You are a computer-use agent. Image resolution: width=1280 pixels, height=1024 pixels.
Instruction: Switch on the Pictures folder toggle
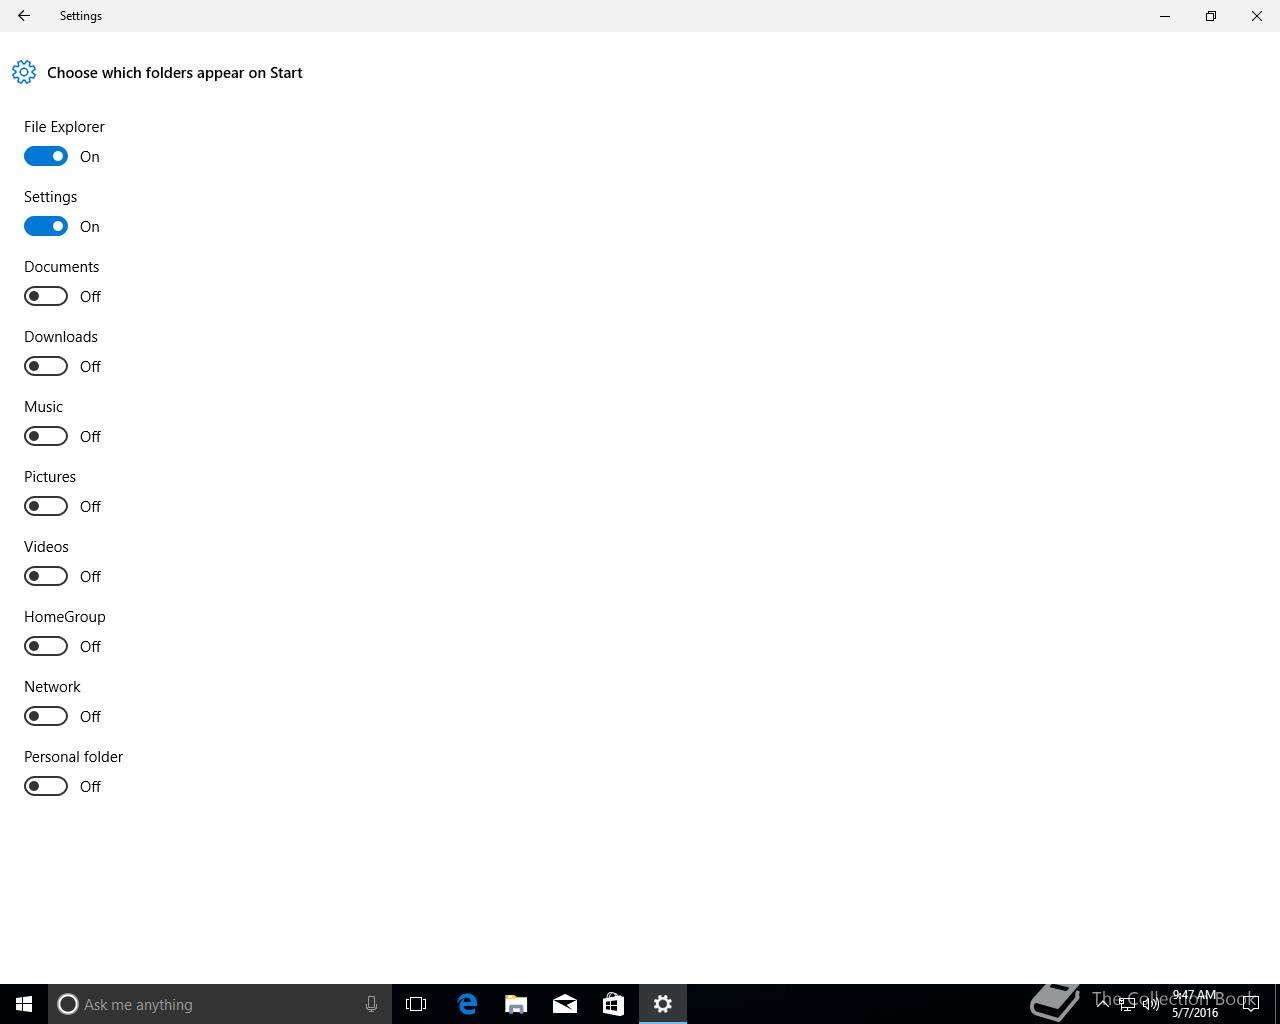(46, 506)
